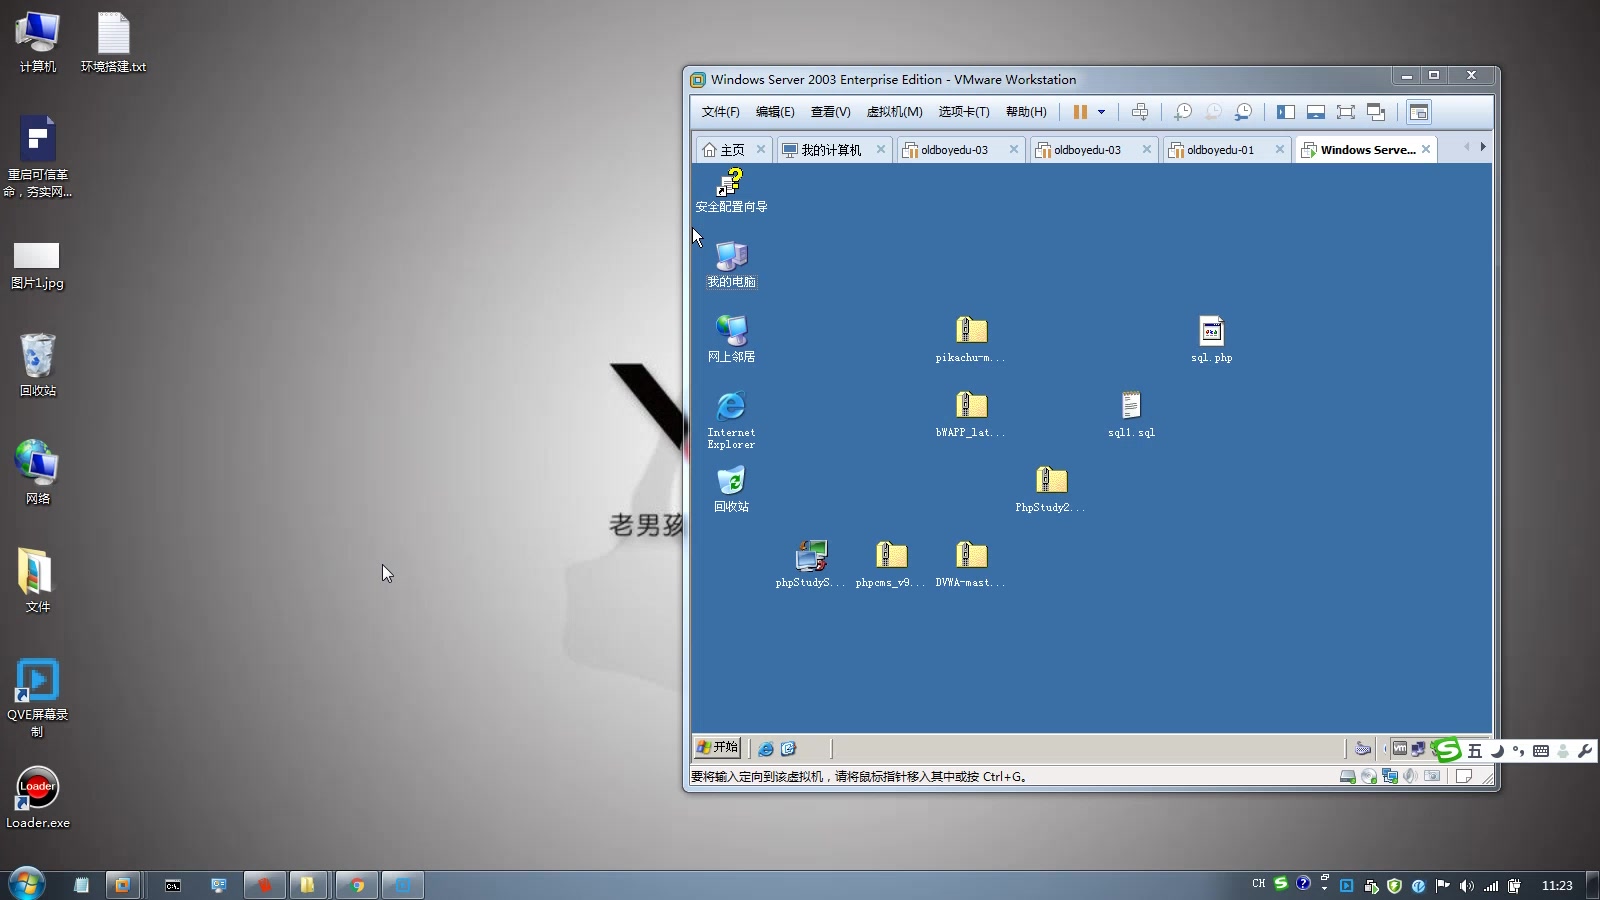The height and width of the screenshot is (900, 1600).
Task: Toggle Chinese punctuation mode on IME bar
Action: [1518, 751]
